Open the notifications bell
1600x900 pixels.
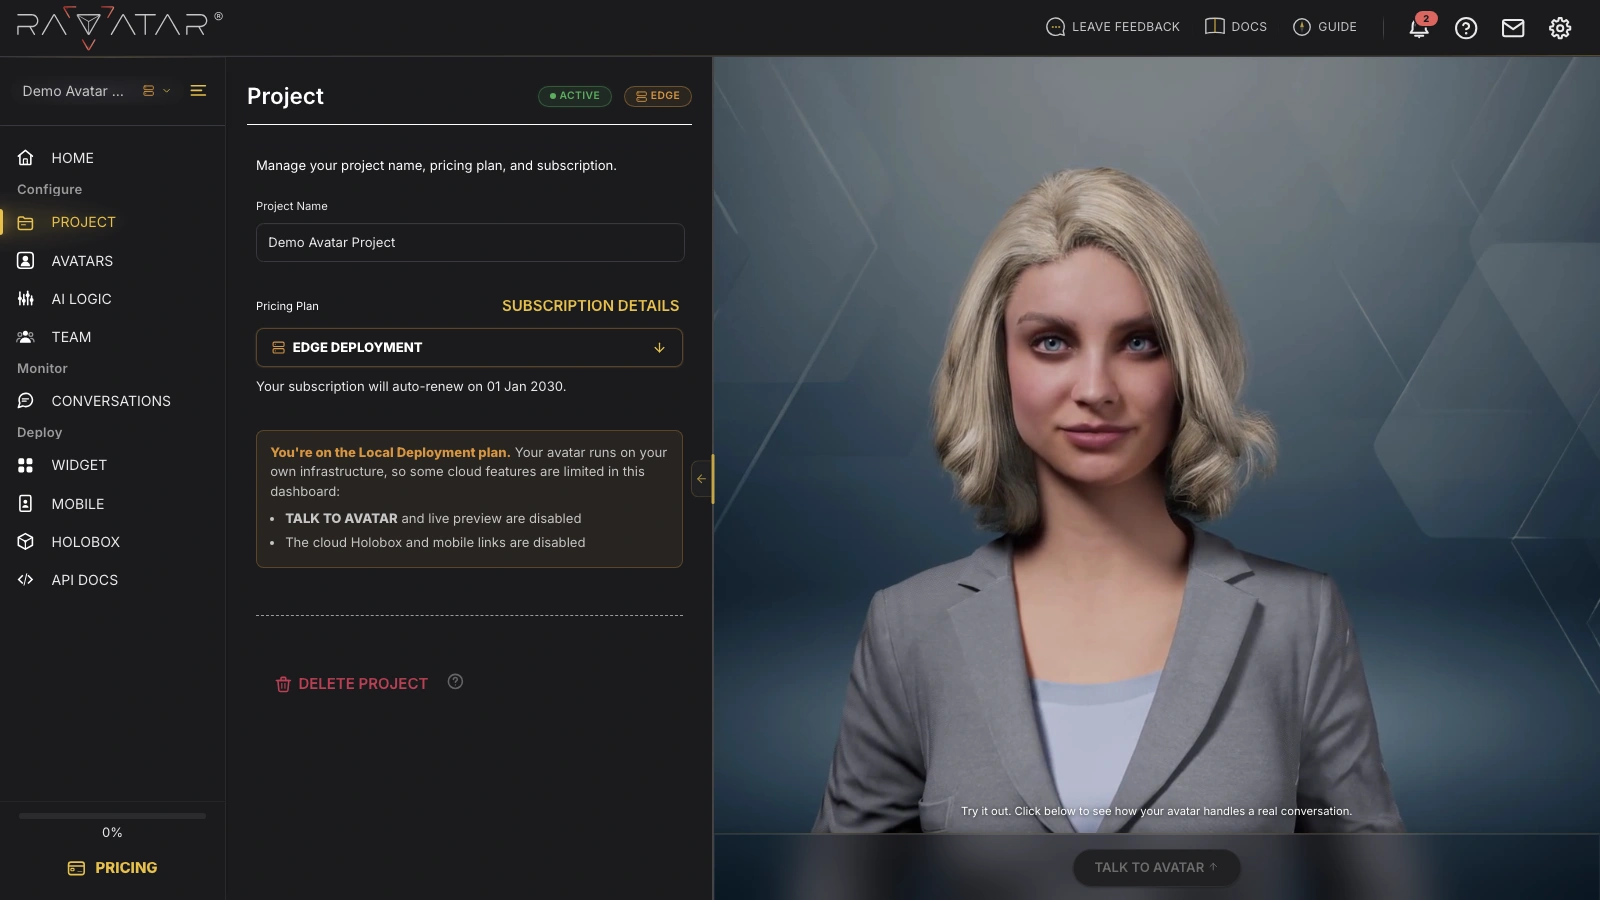click(x=1419, y=27)
